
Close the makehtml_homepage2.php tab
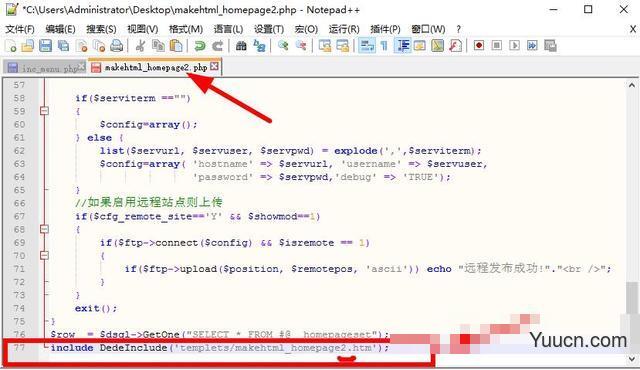click(x=214, y=66)
